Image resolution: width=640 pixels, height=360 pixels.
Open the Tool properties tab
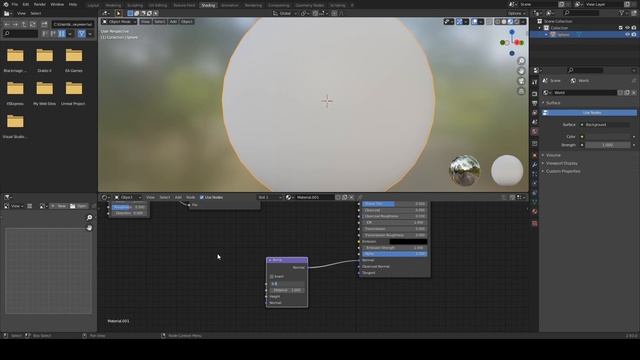click(535, 82)
